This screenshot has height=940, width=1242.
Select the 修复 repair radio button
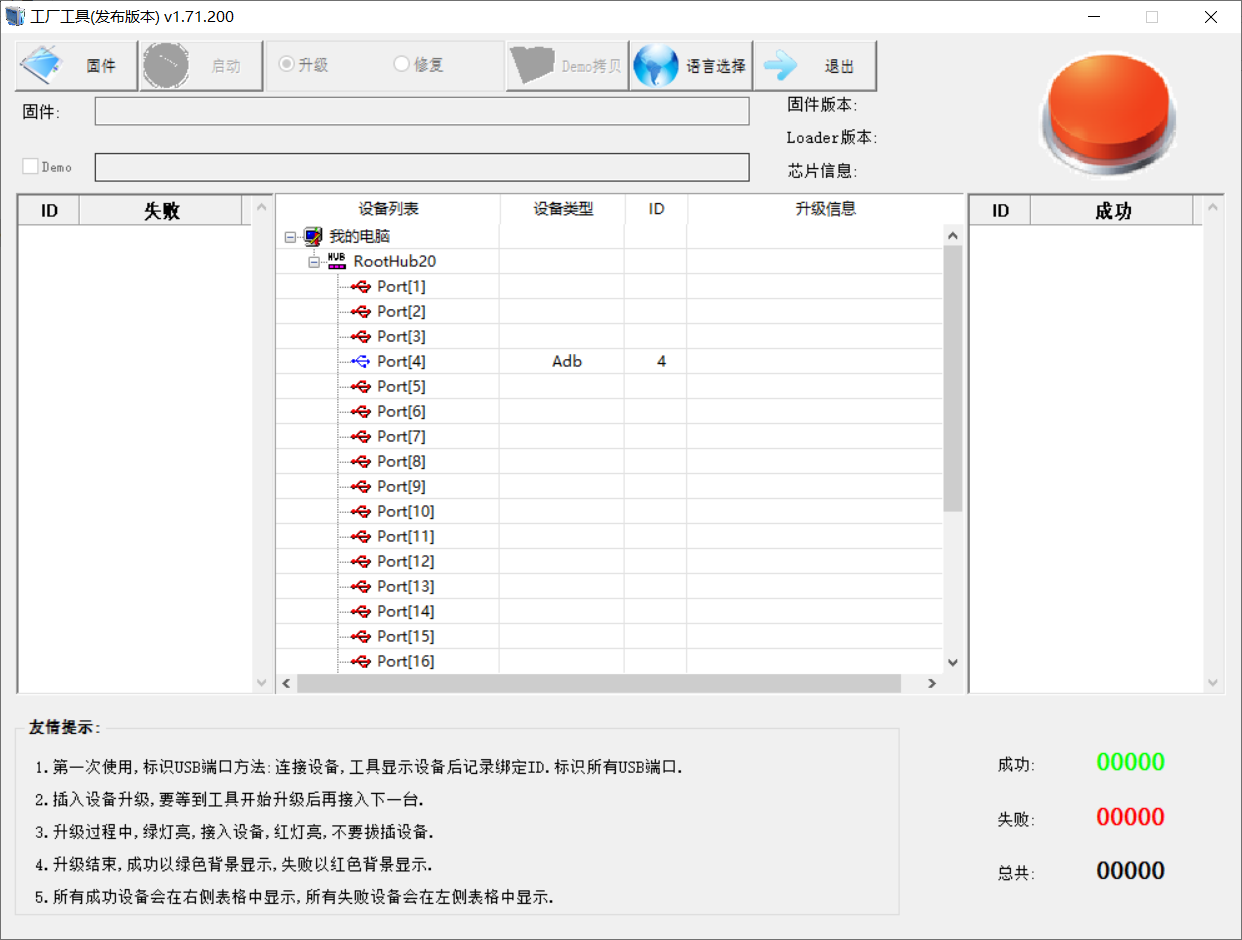click(x=402, y=64)
